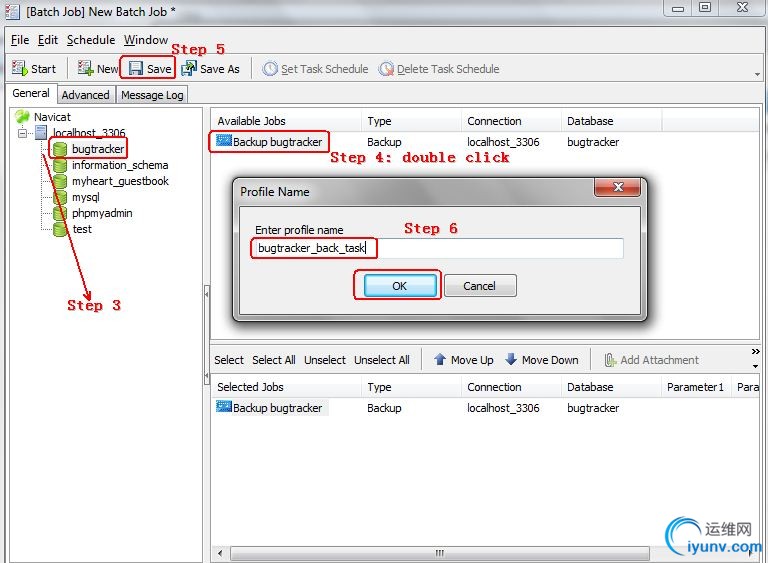Click the Save floppy disk icon
The image size is (768, 563).
tap(136, 69)
